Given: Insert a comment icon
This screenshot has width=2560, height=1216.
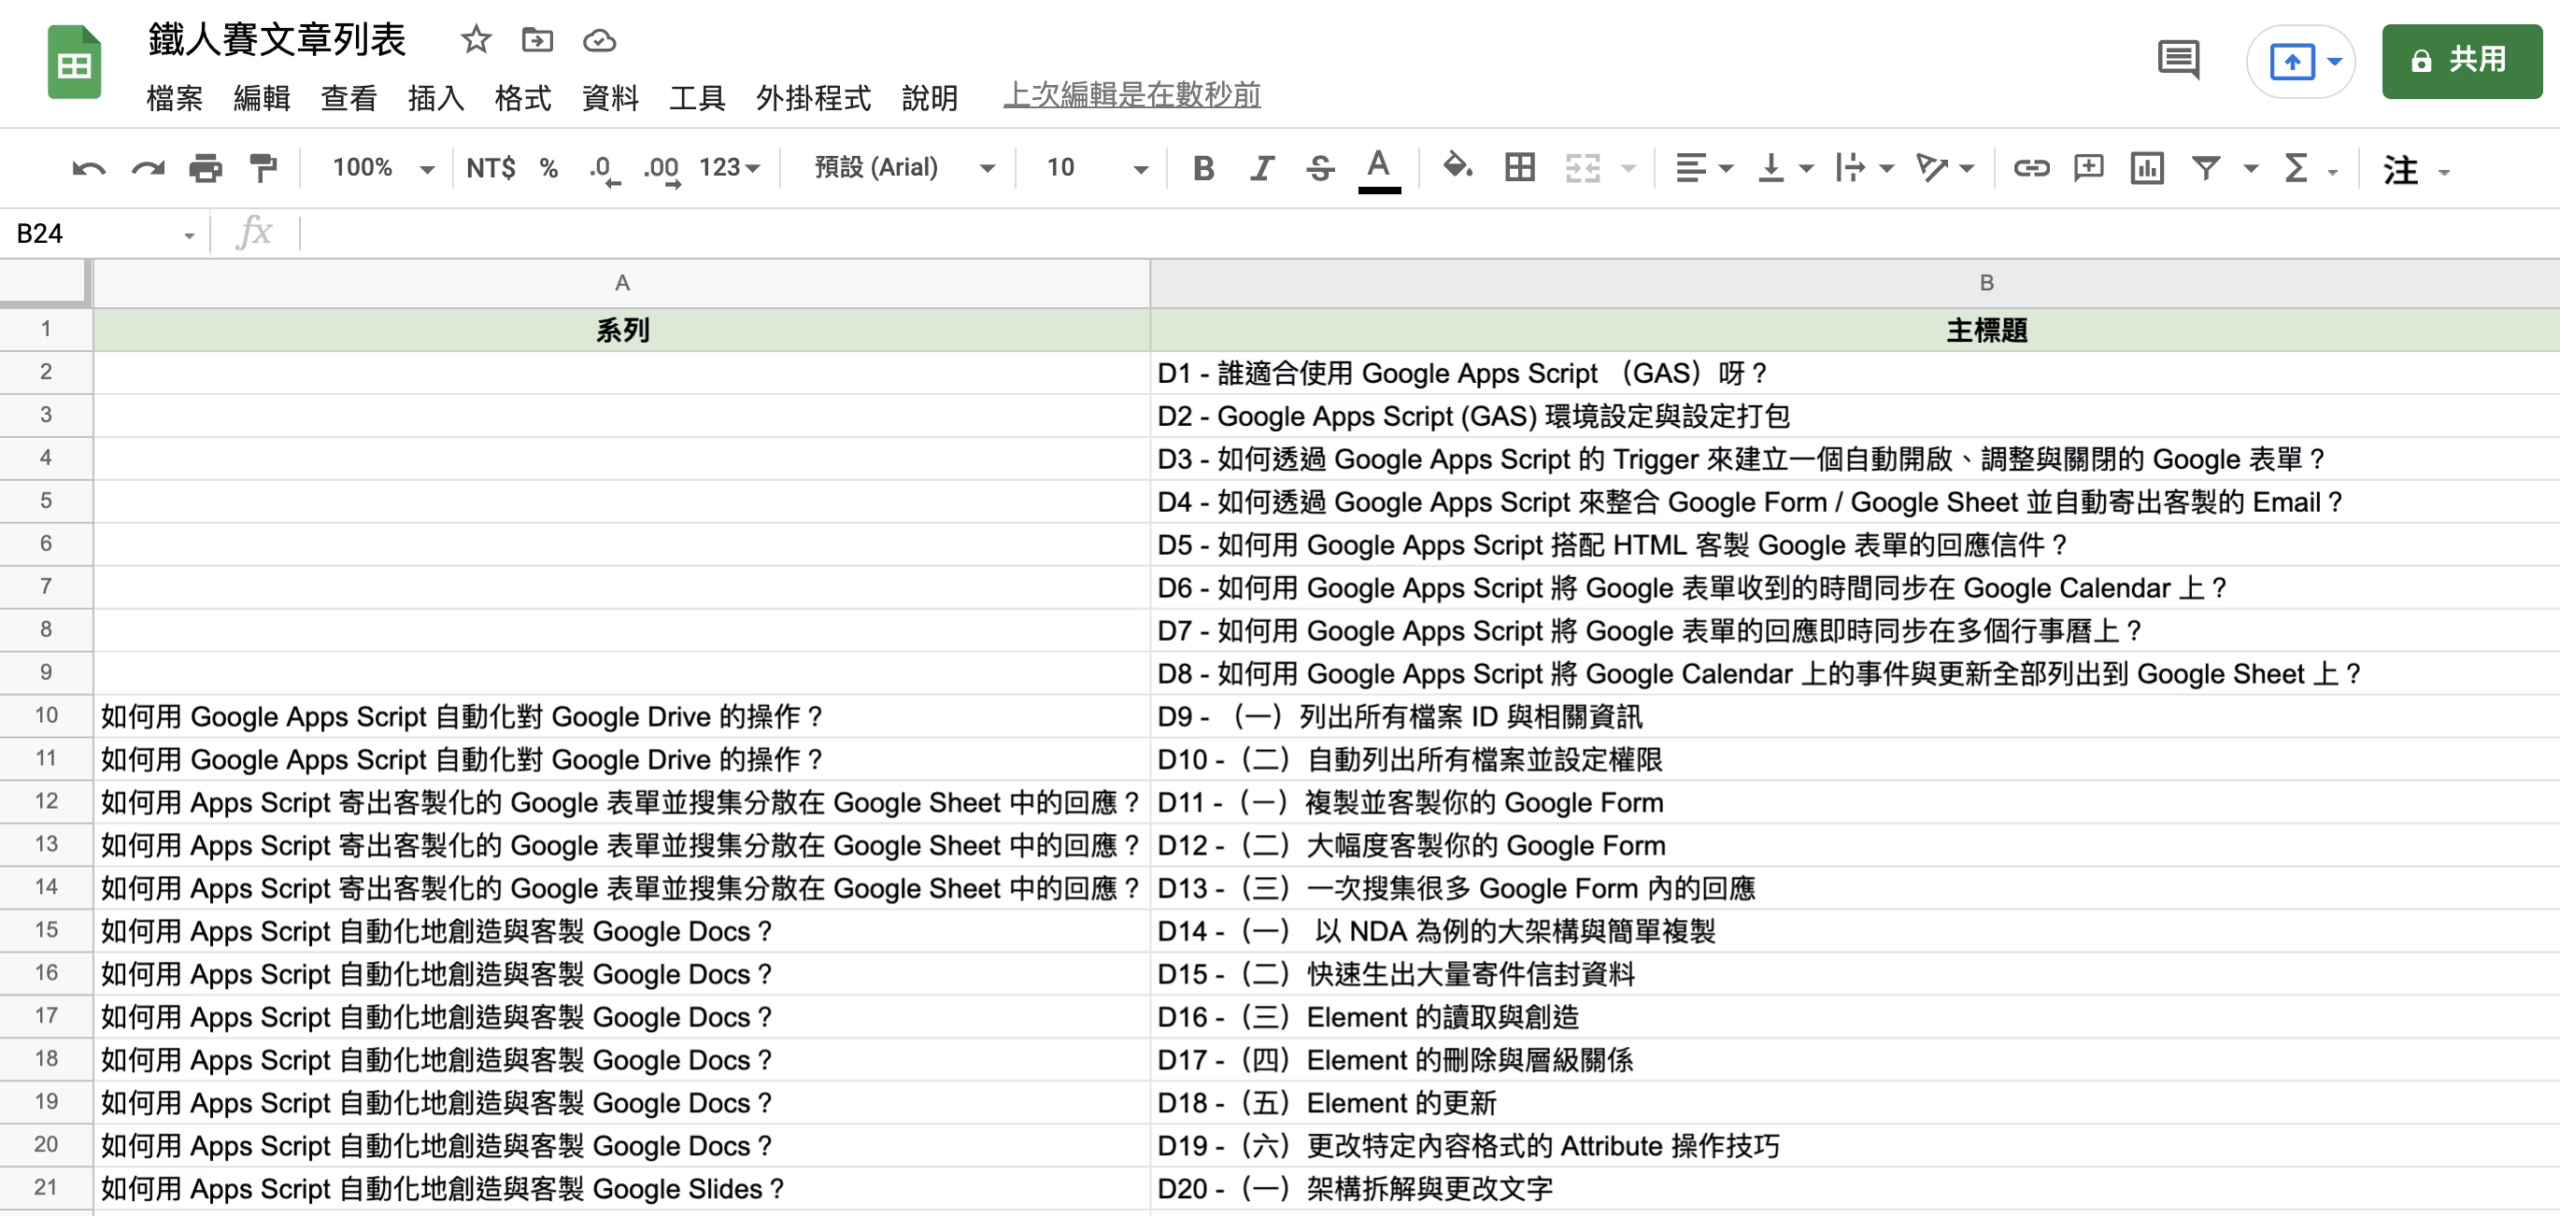Looking at the screenshot, I should pos(2089,168).
